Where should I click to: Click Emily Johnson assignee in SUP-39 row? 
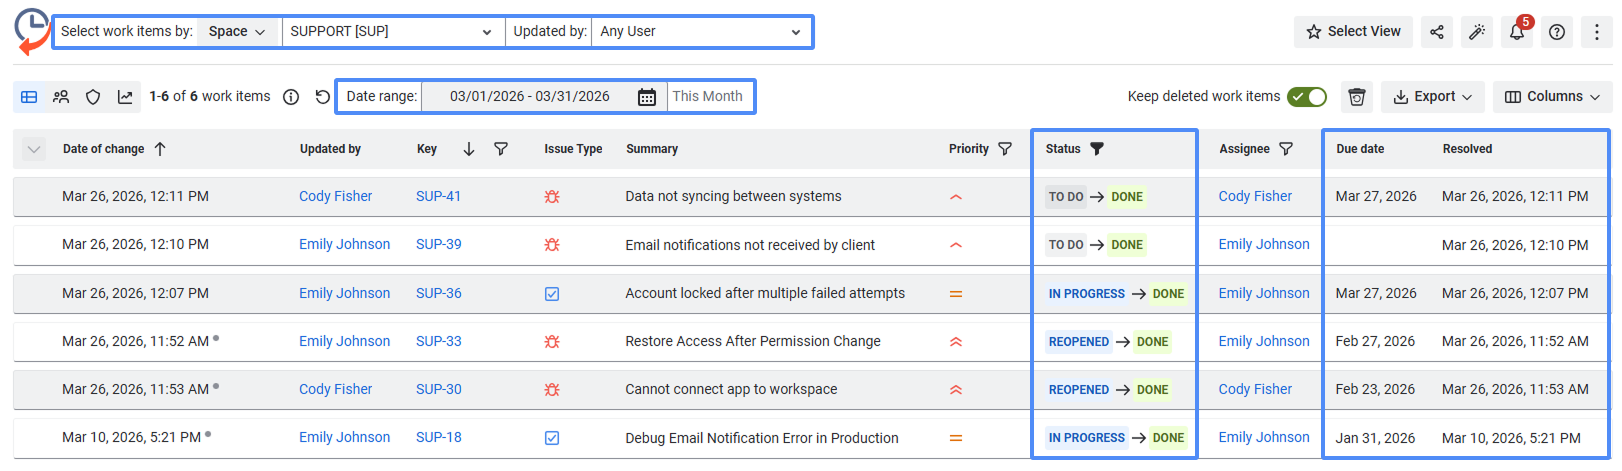pos(1263,245)
